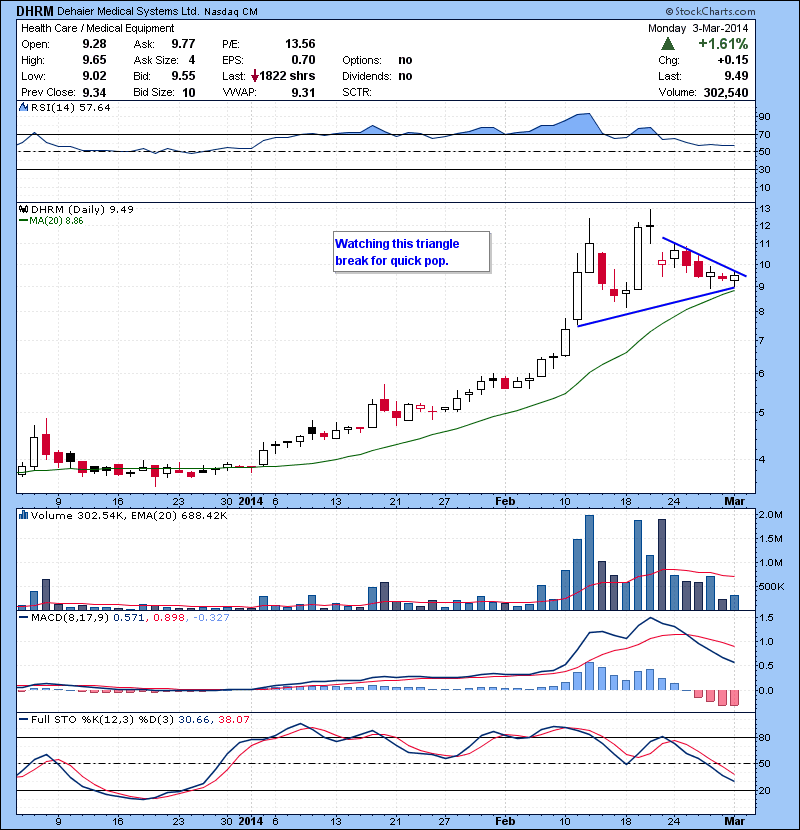This screenshot has width=800, height=830.
Task: Click the P/E value 13.56
Action: pos(300,44)
